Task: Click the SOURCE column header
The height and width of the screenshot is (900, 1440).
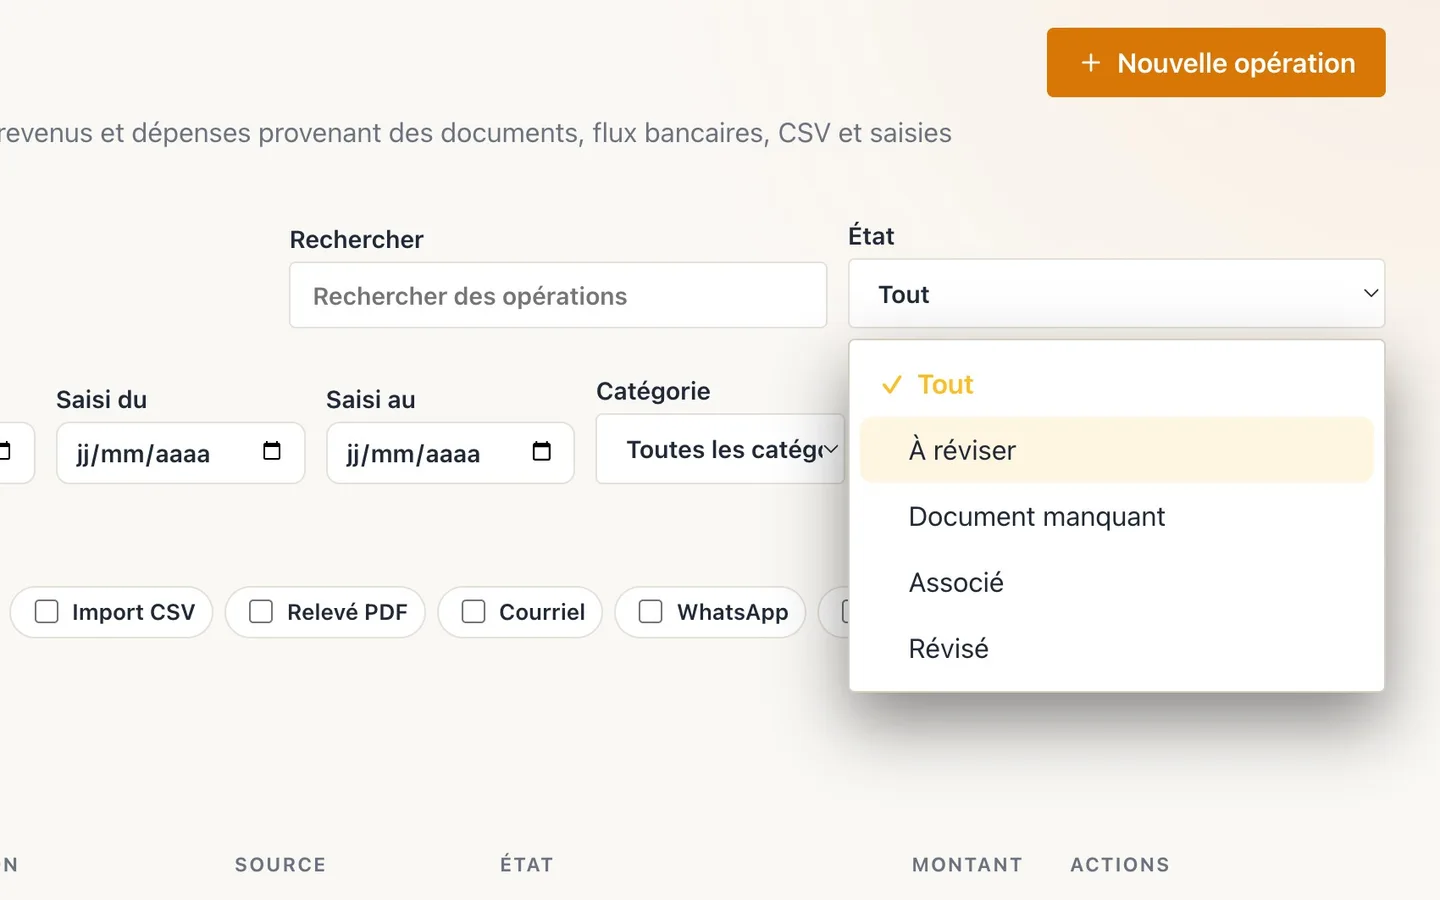Action: point(280,865)
